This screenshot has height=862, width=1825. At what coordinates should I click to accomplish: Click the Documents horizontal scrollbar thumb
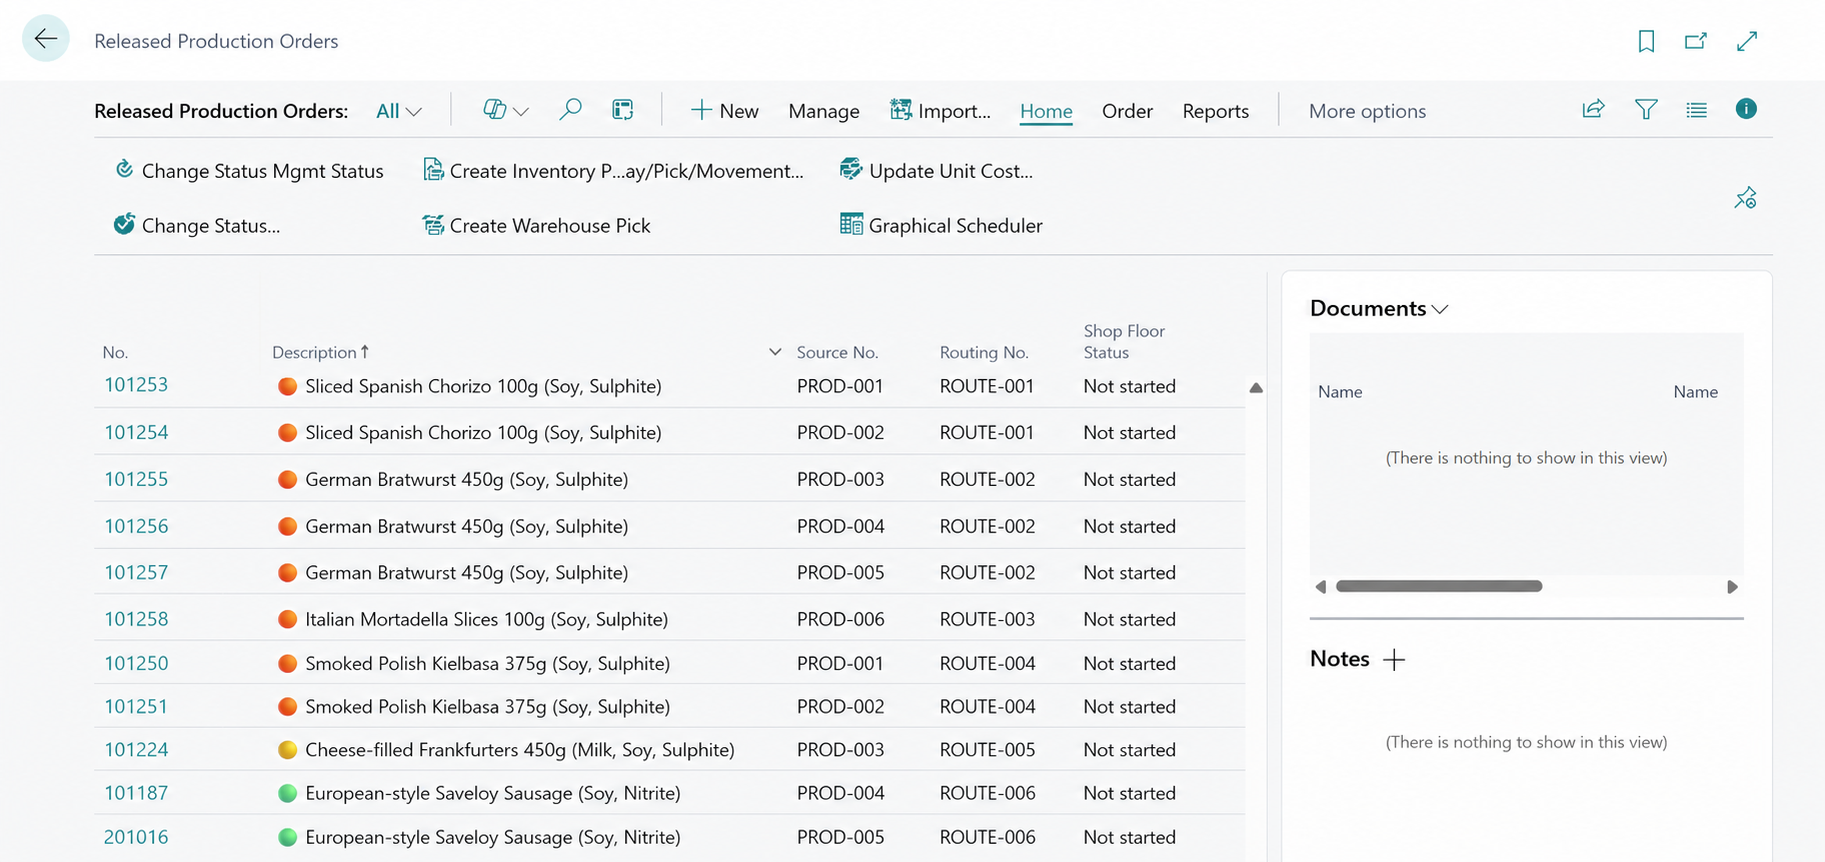[1439, 586]
